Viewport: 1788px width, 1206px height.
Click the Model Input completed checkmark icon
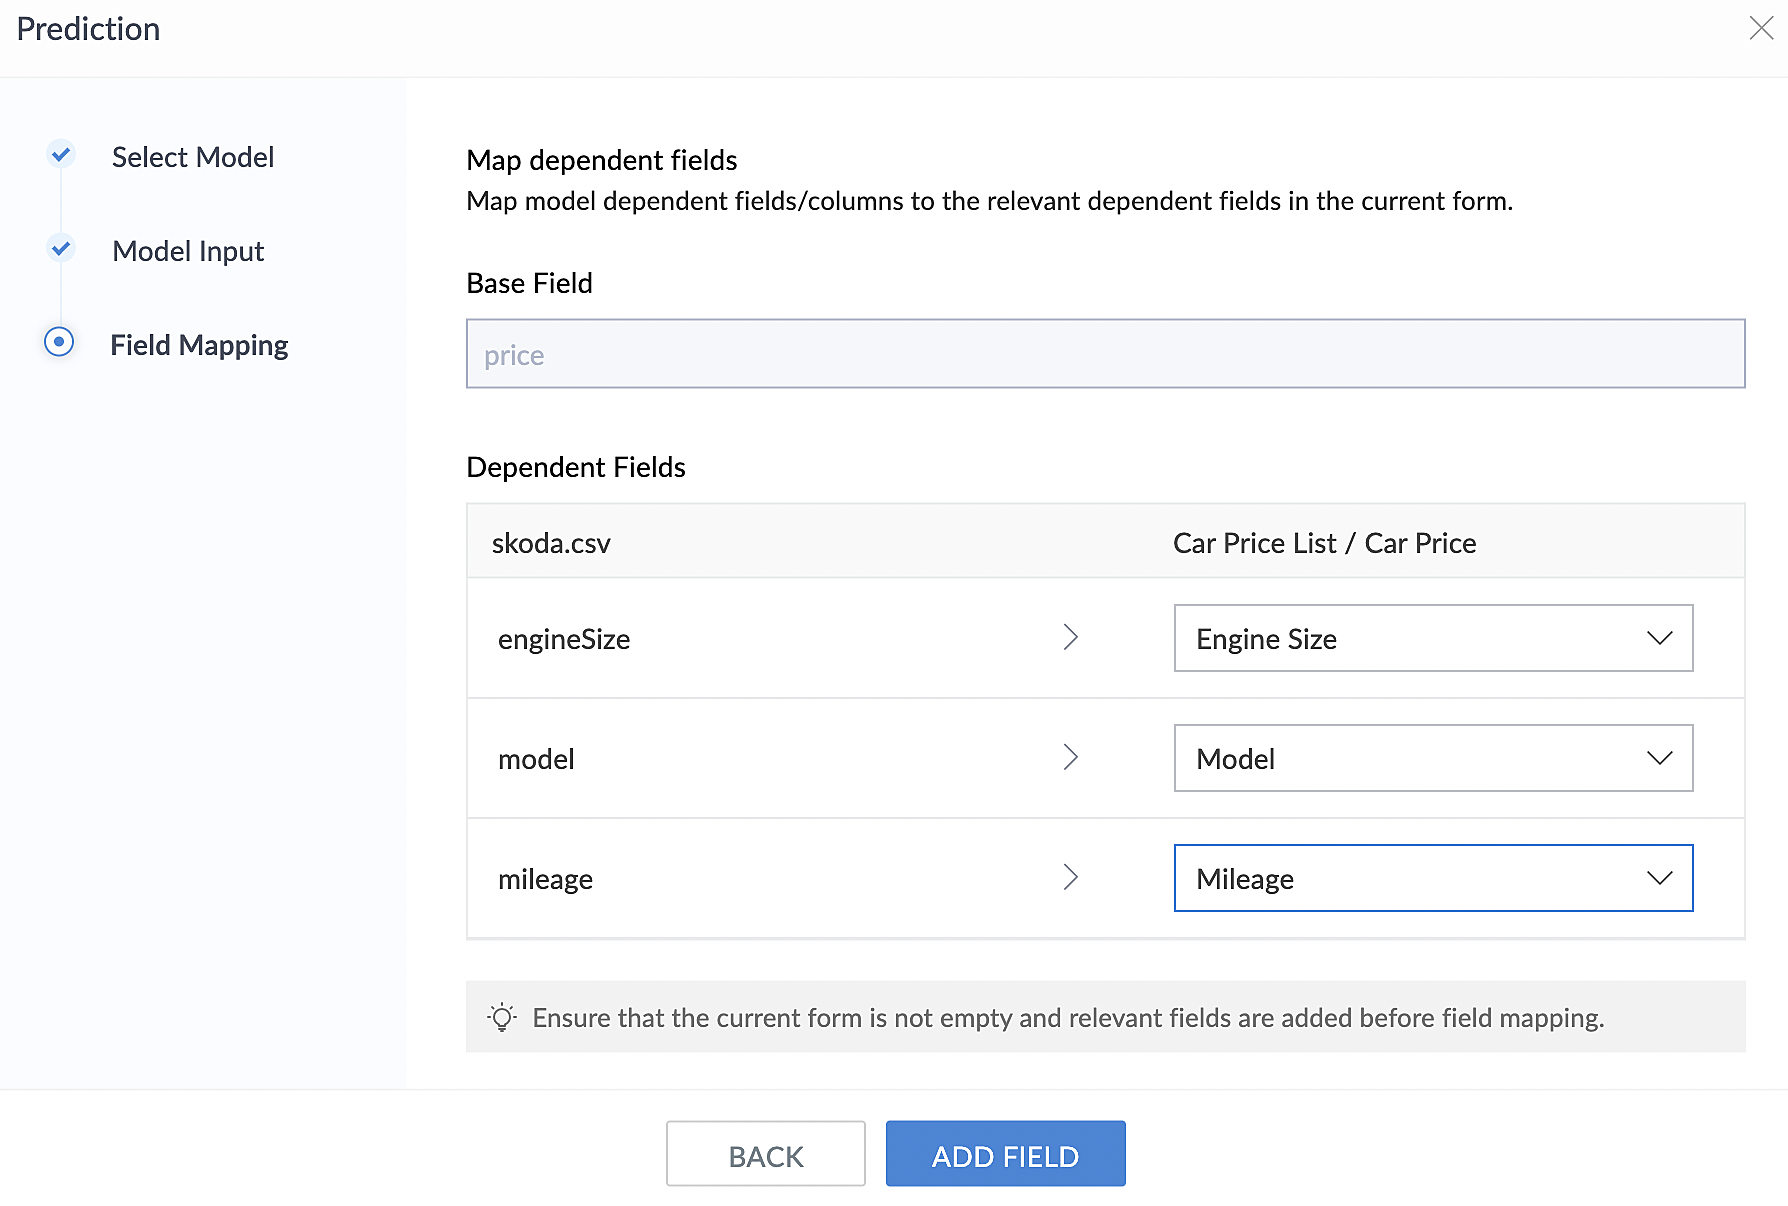61,248
